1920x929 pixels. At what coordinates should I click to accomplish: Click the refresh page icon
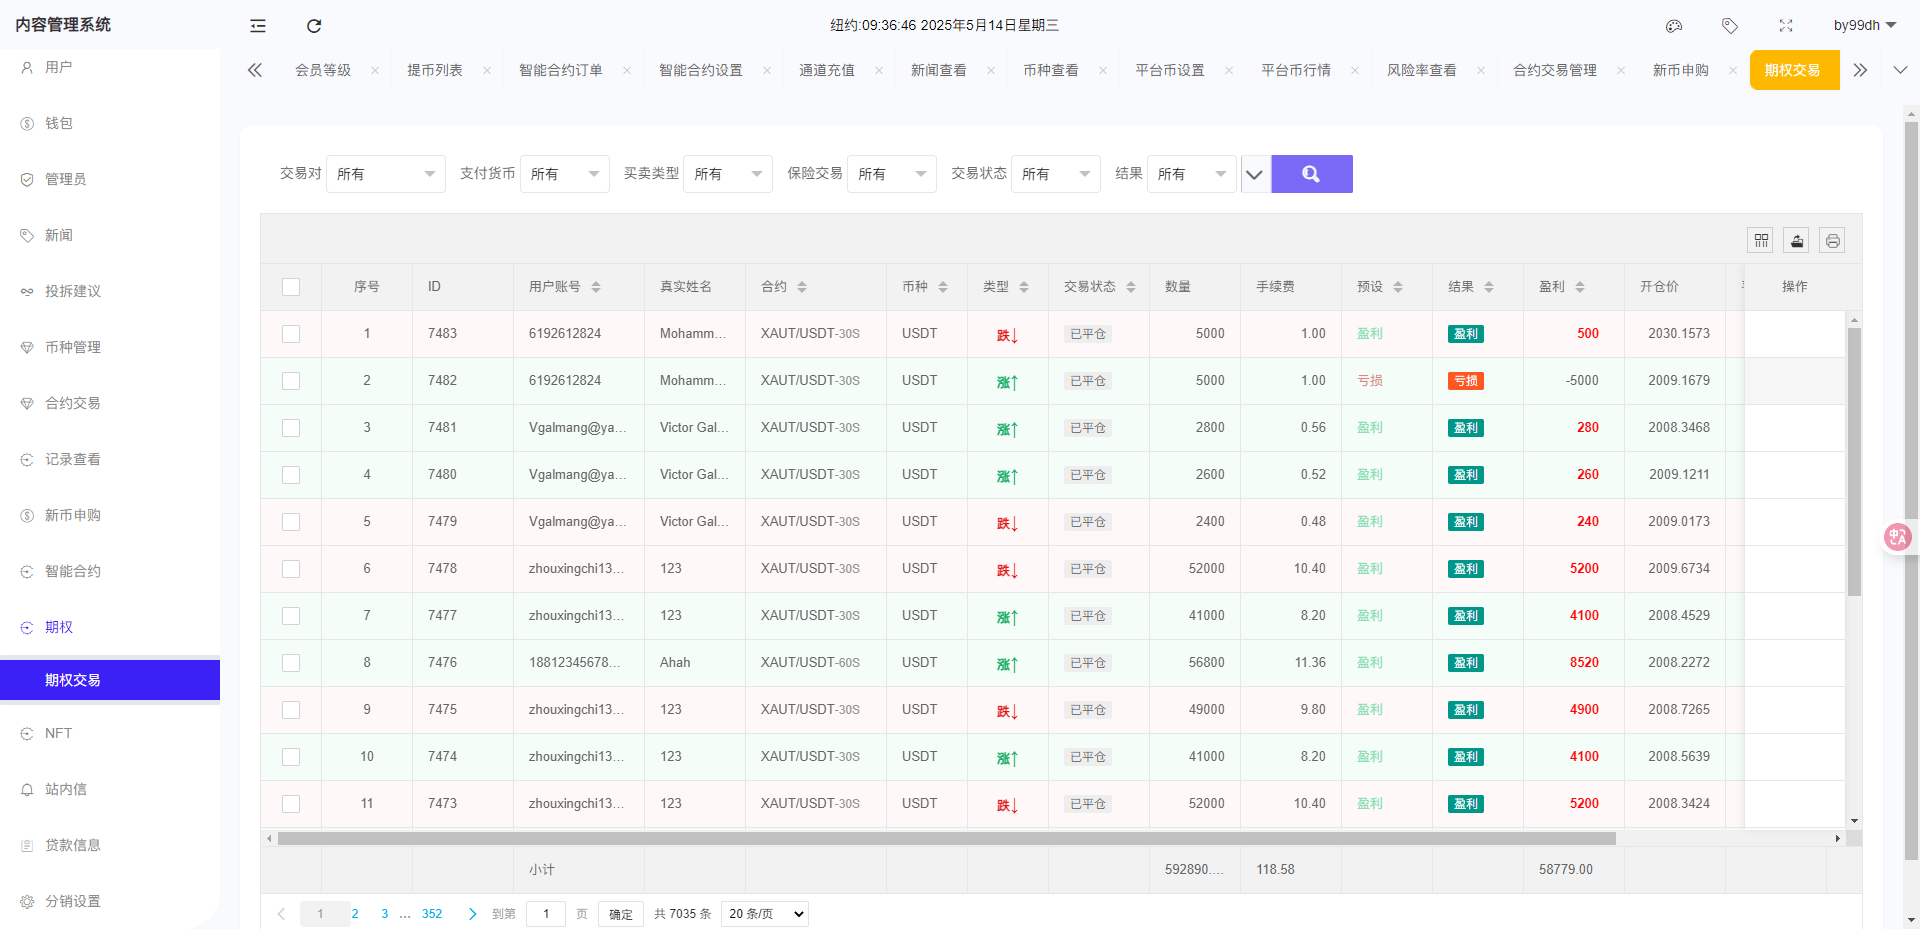tap(313, 26)
